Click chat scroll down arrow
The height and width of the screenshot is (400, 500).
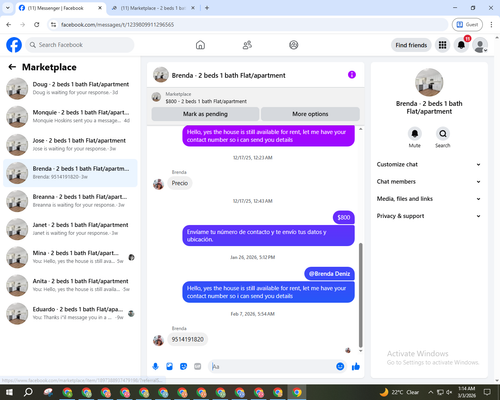coord(360,351)
